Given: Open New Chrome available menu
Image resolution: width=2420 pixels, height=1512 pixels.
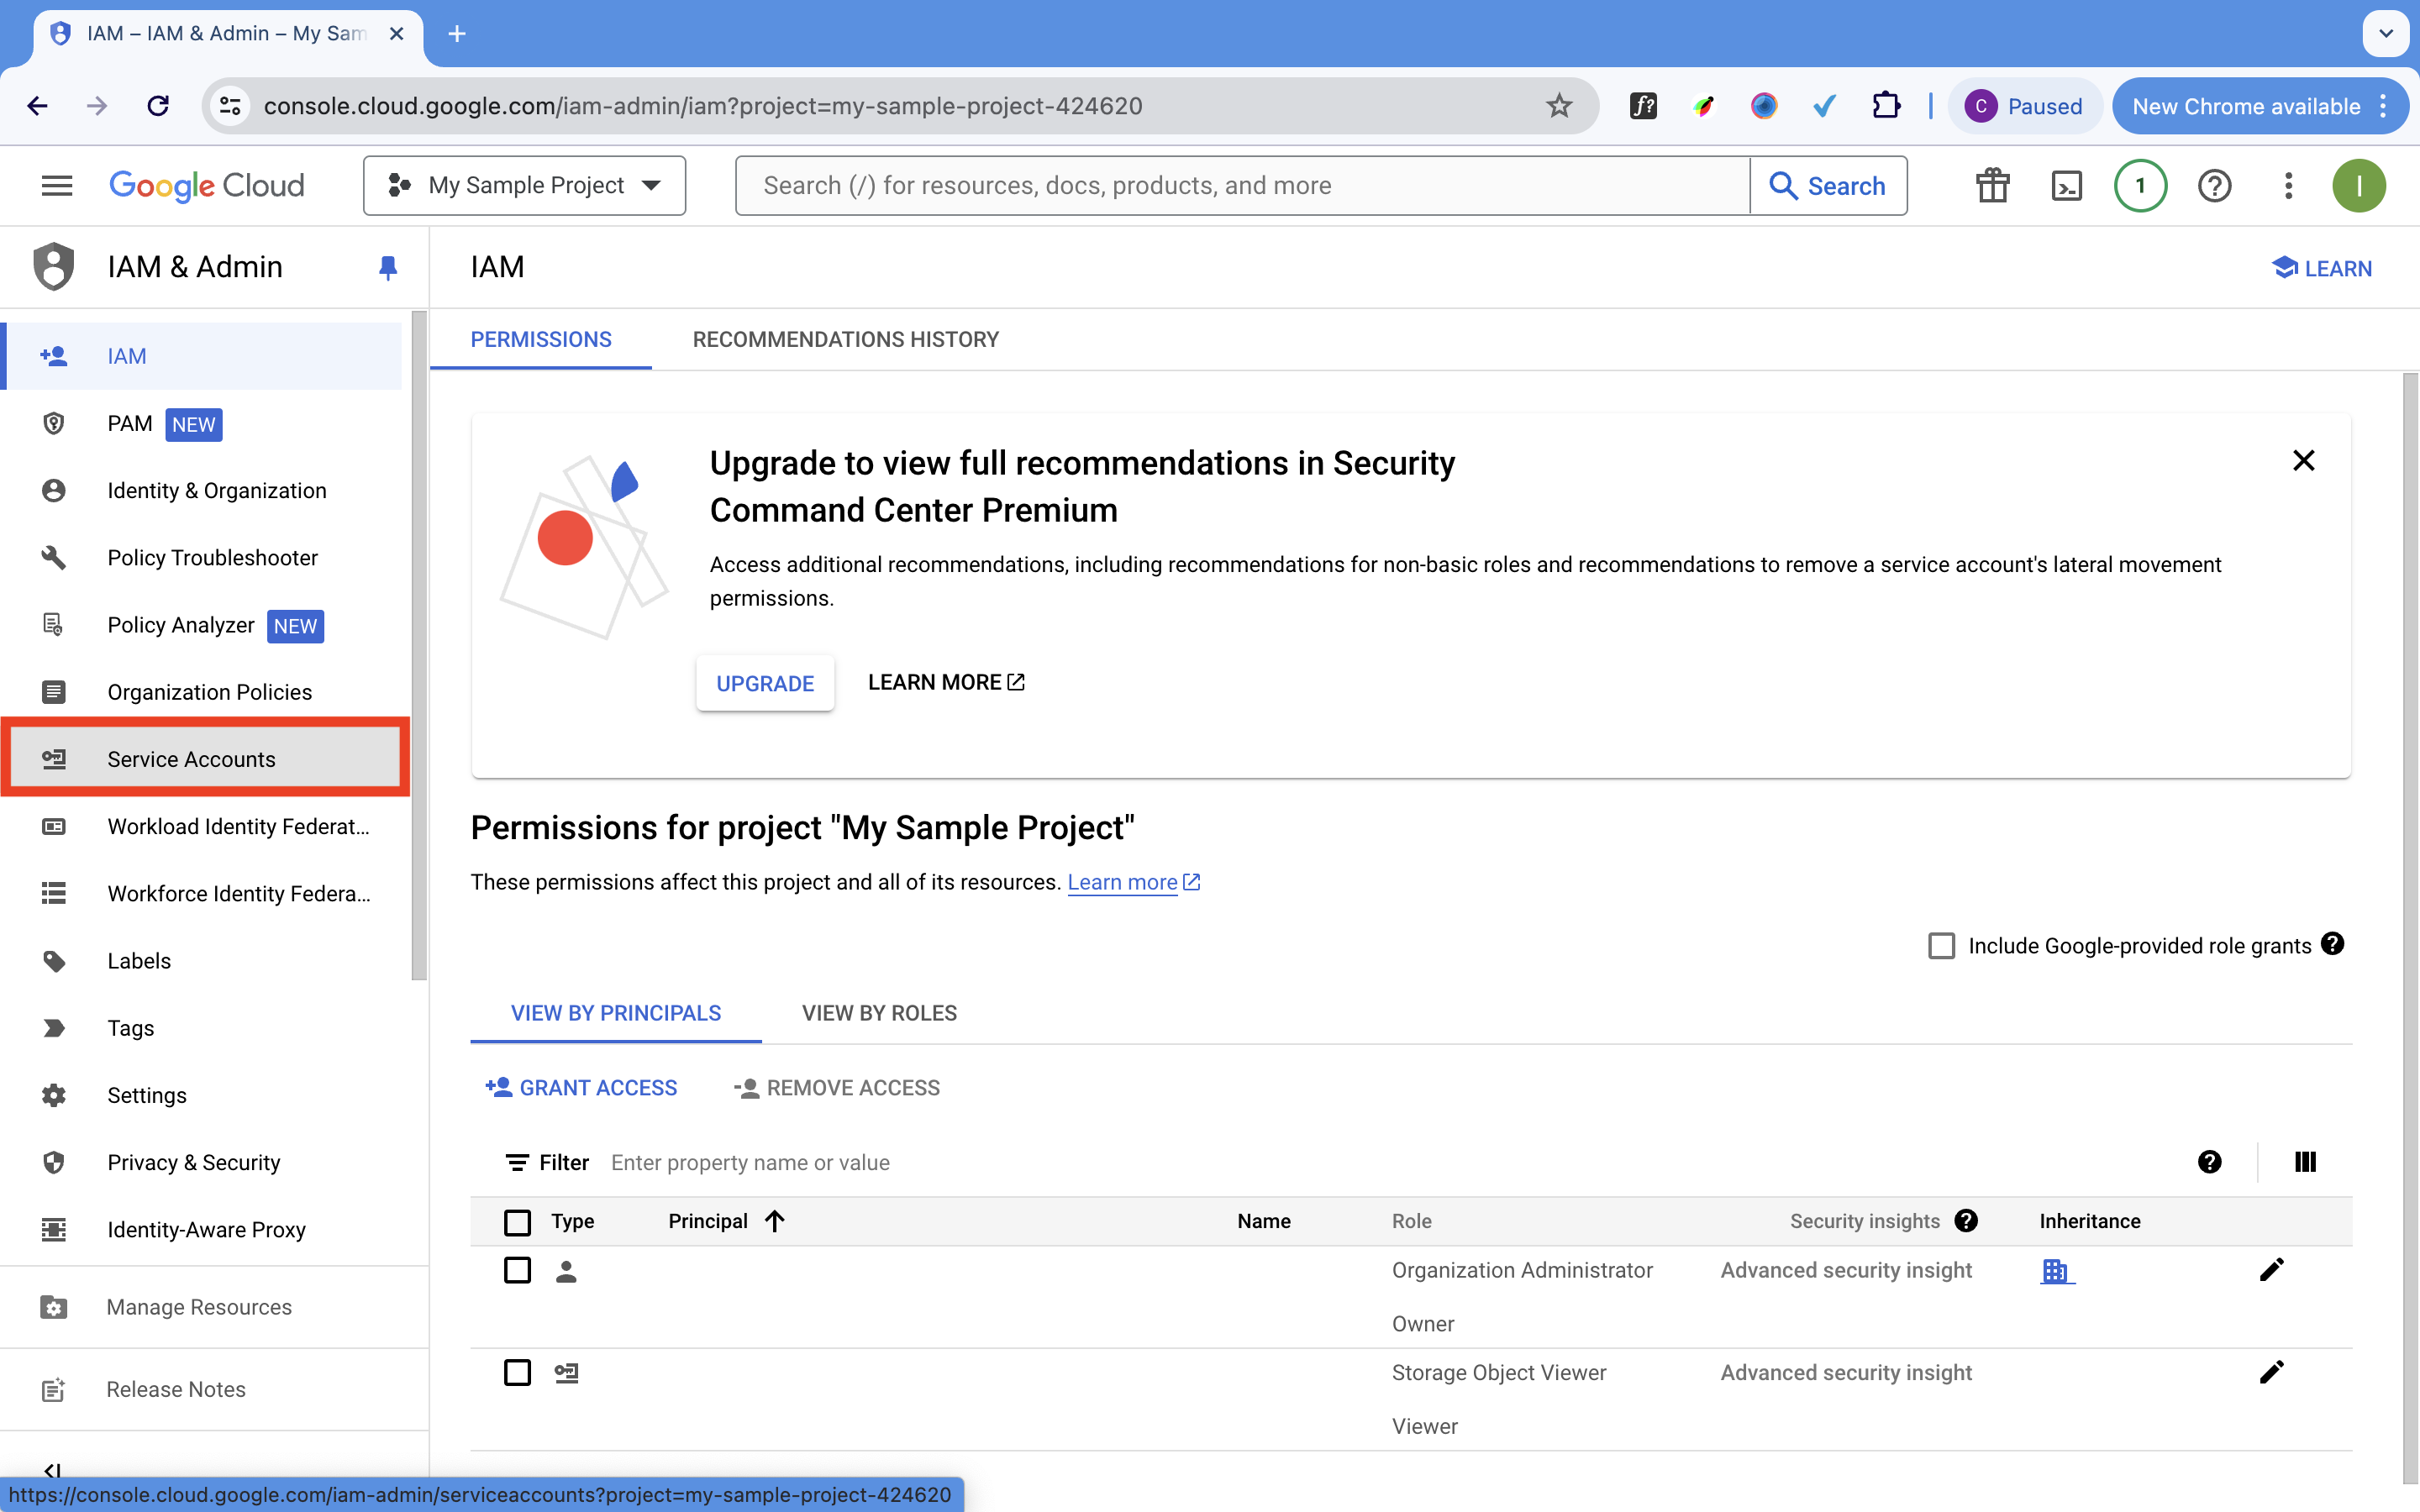Looking at the screenshot, I should click(2259, 106).
